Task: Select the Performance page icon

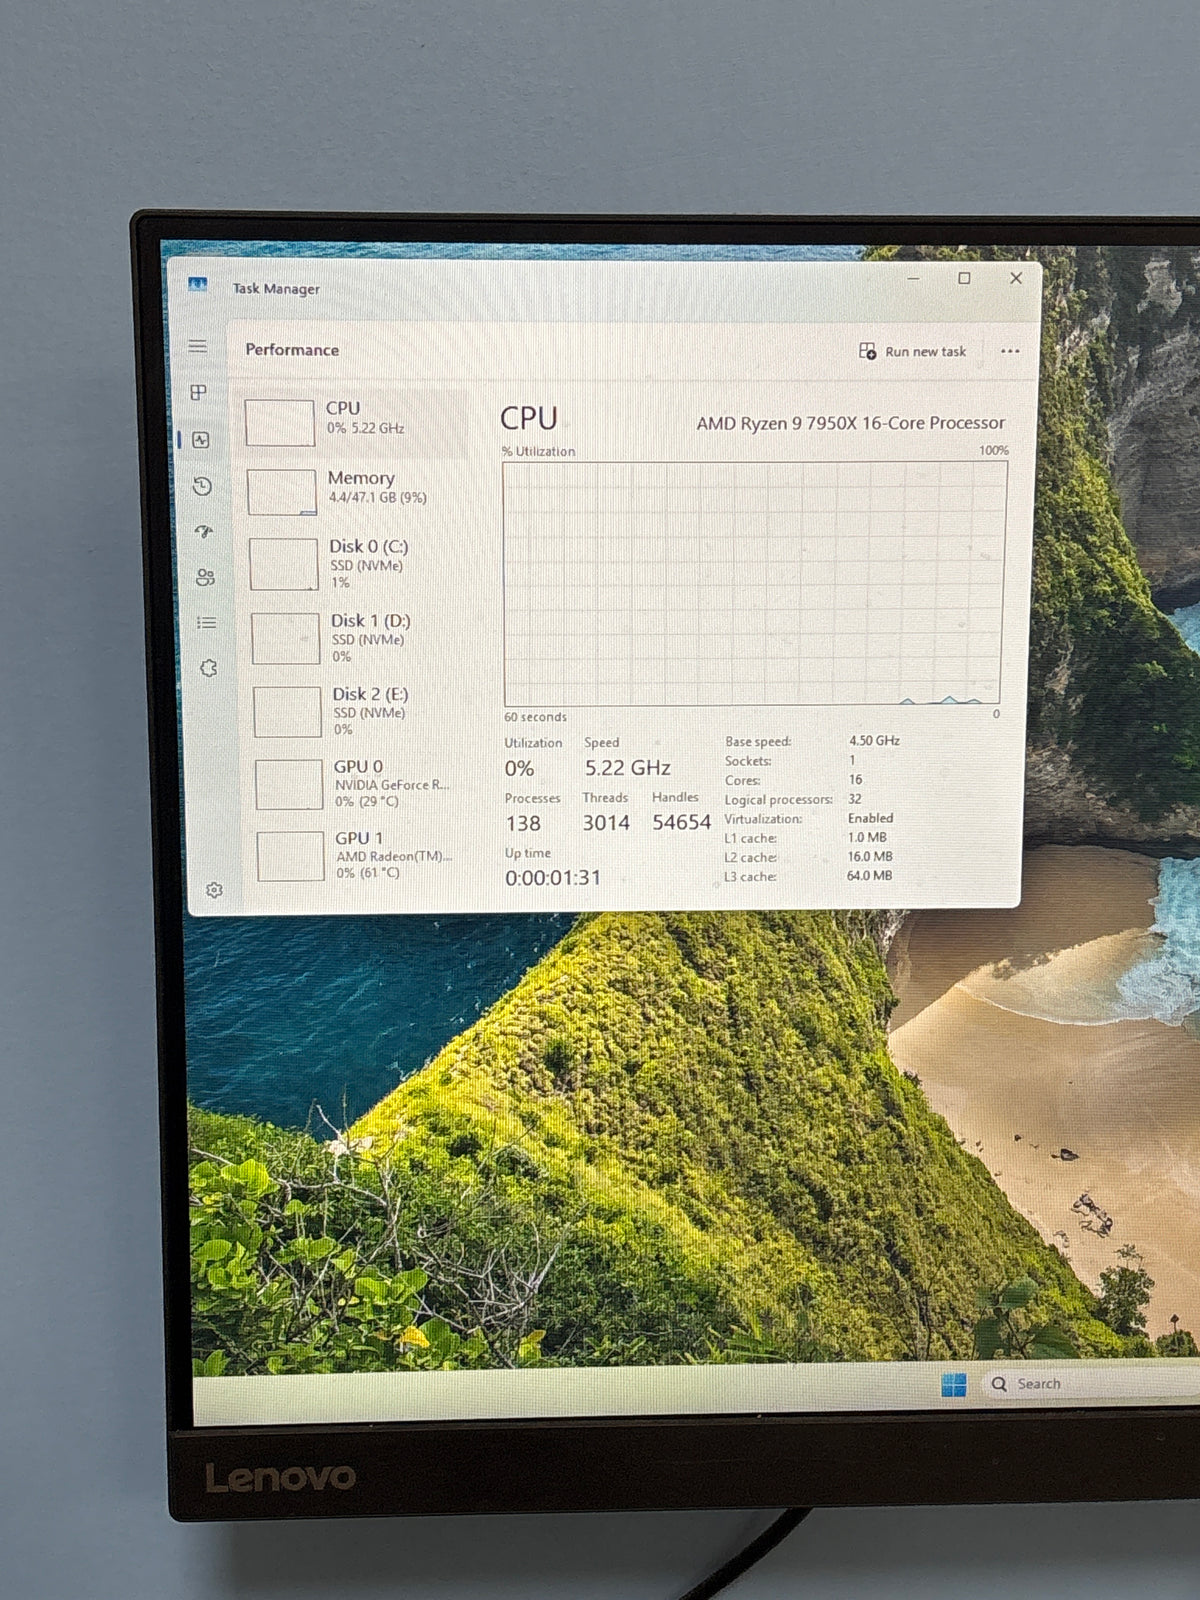Action: [201, 439]
